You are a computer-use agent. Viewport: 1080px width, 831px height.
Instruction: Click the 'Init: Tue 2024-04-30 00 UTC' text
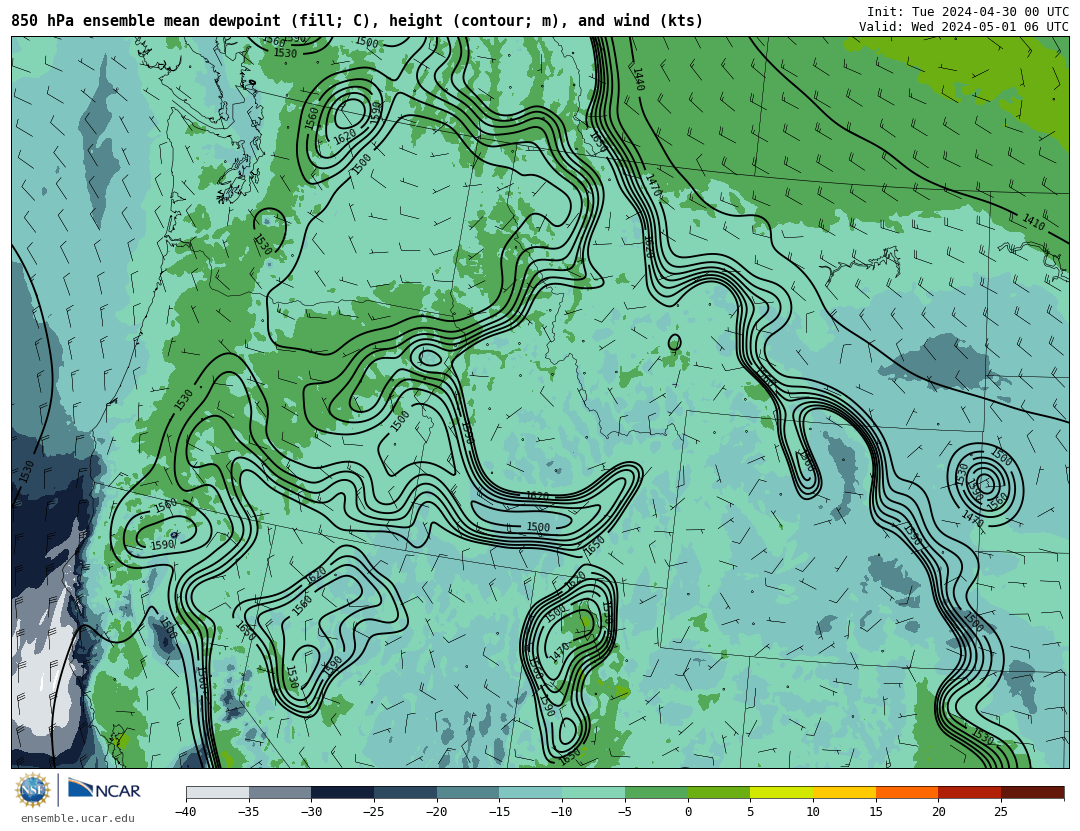(x=968, y=12)
